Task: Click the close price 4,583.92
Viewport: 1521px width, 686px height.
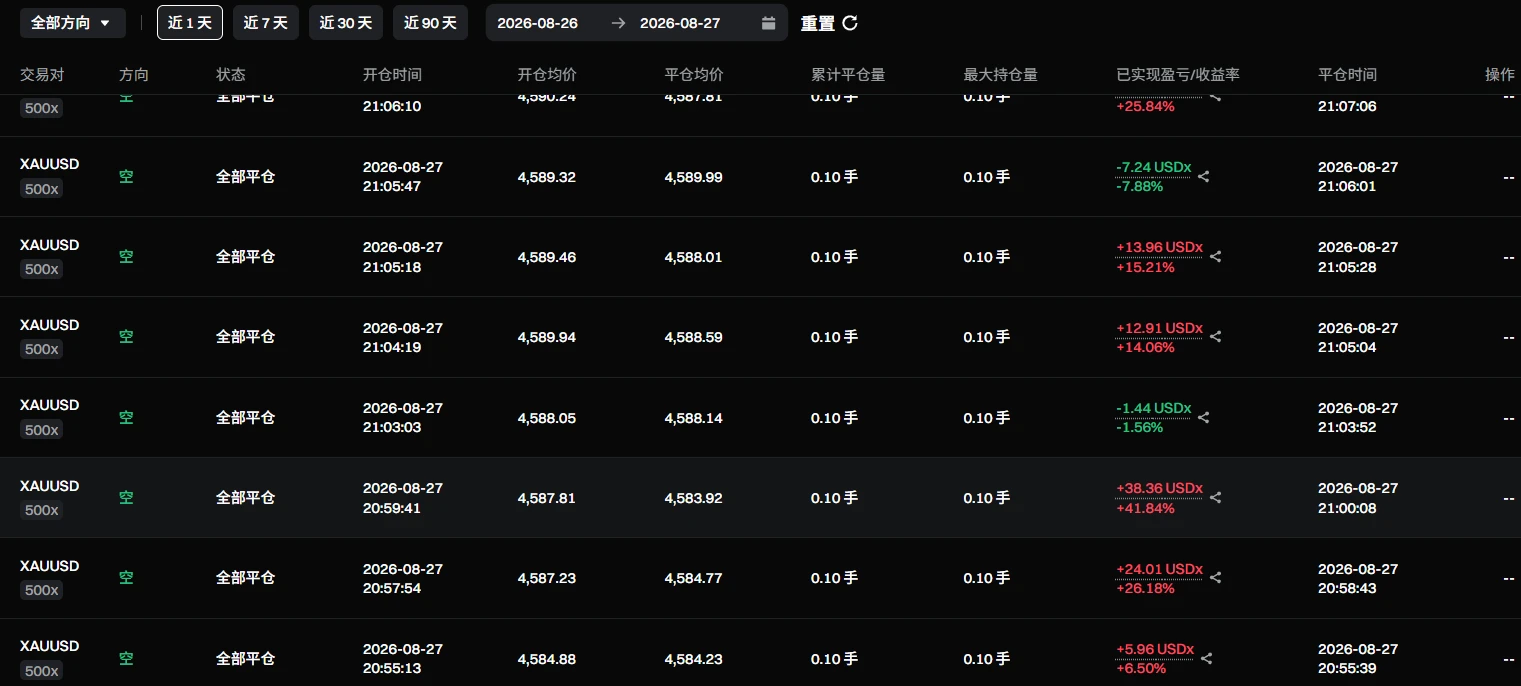Action: coord(693,498)
